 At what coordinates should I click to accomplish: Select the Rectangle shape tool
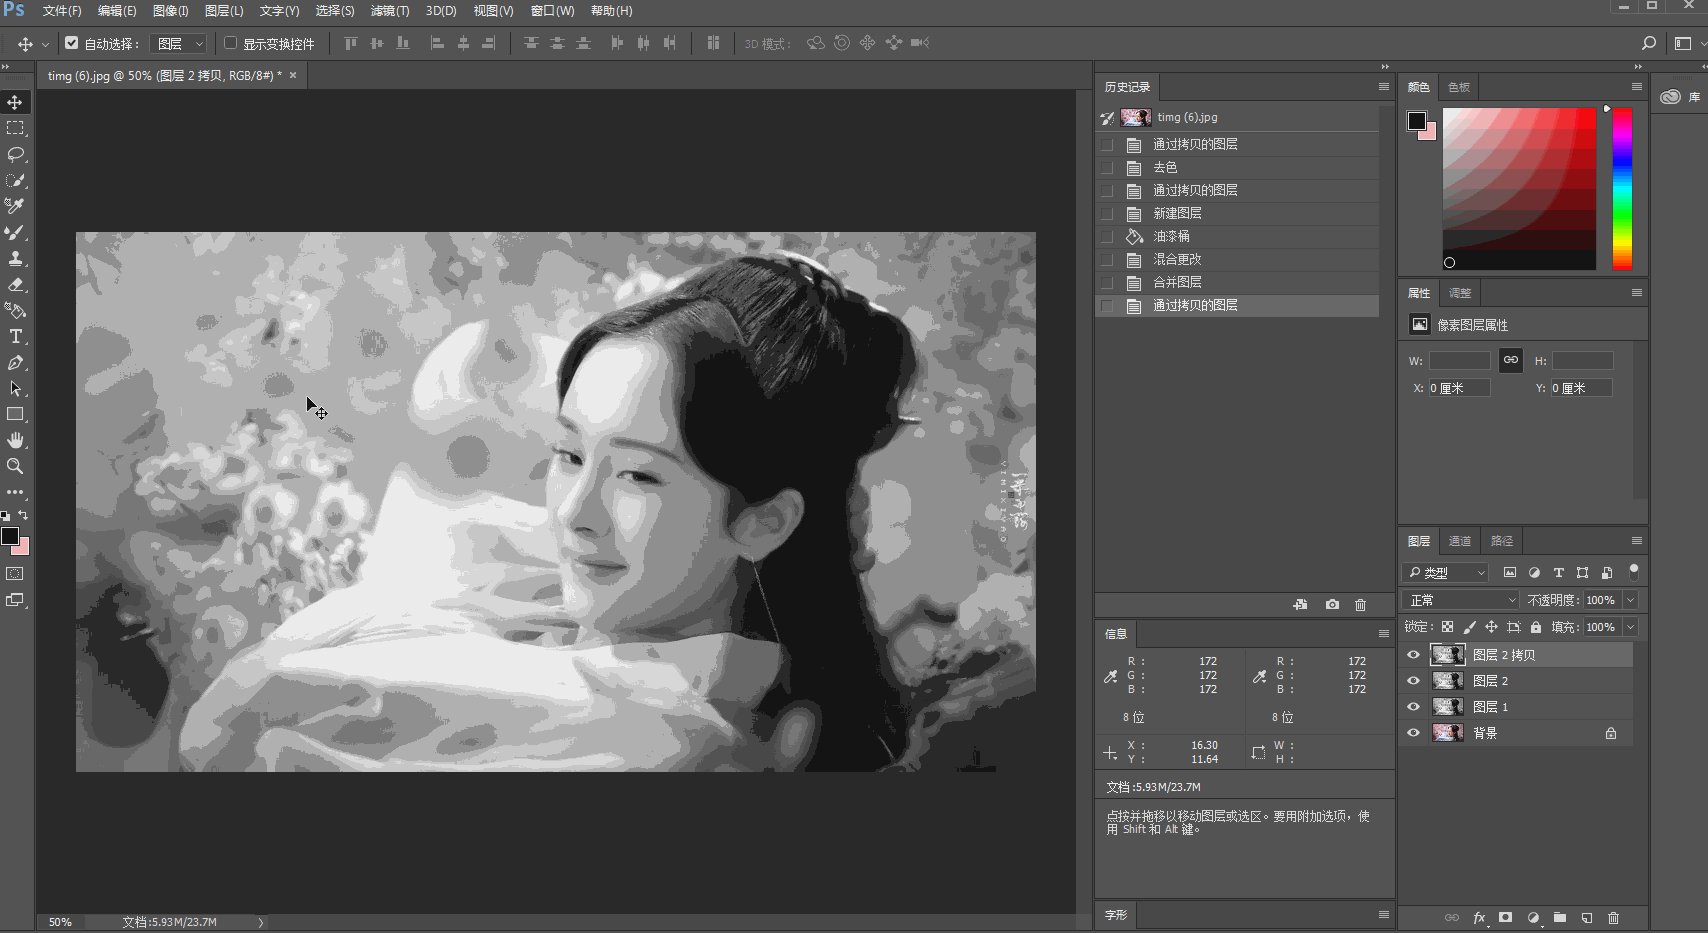pyautogui.click(x=15, y=414)
